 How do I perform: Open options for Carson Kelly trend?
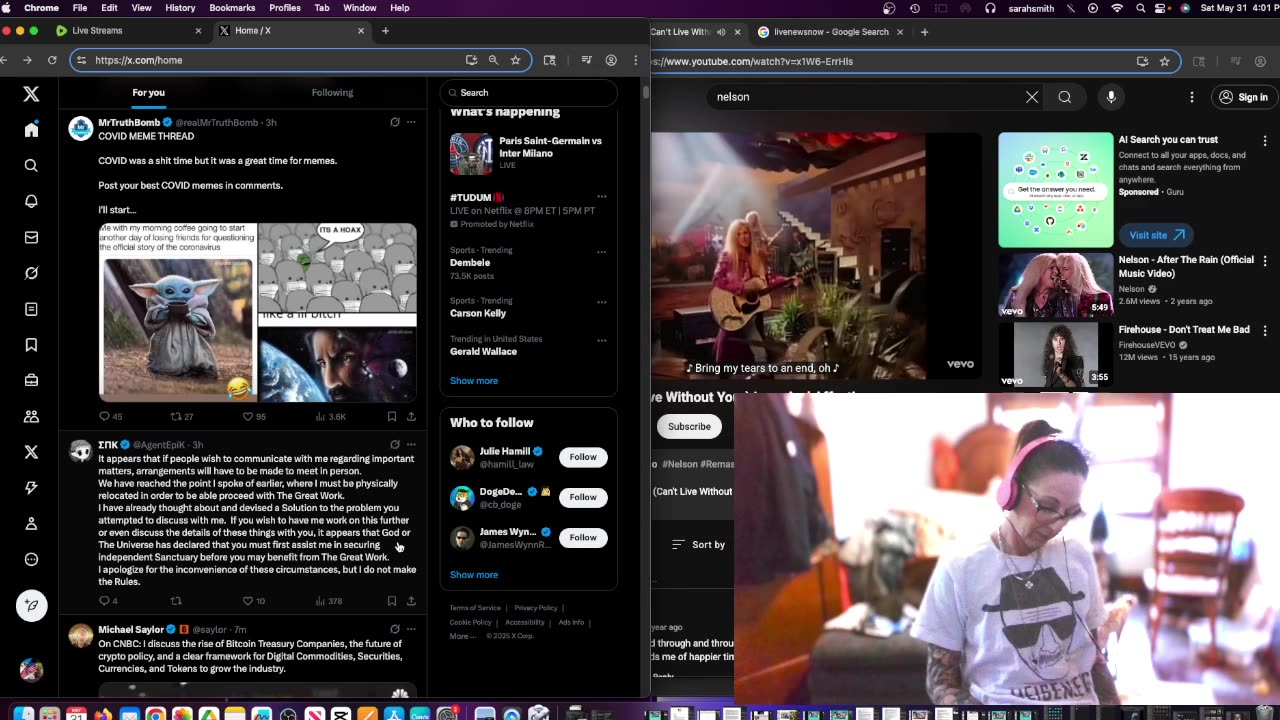click(x=601, y=301)
